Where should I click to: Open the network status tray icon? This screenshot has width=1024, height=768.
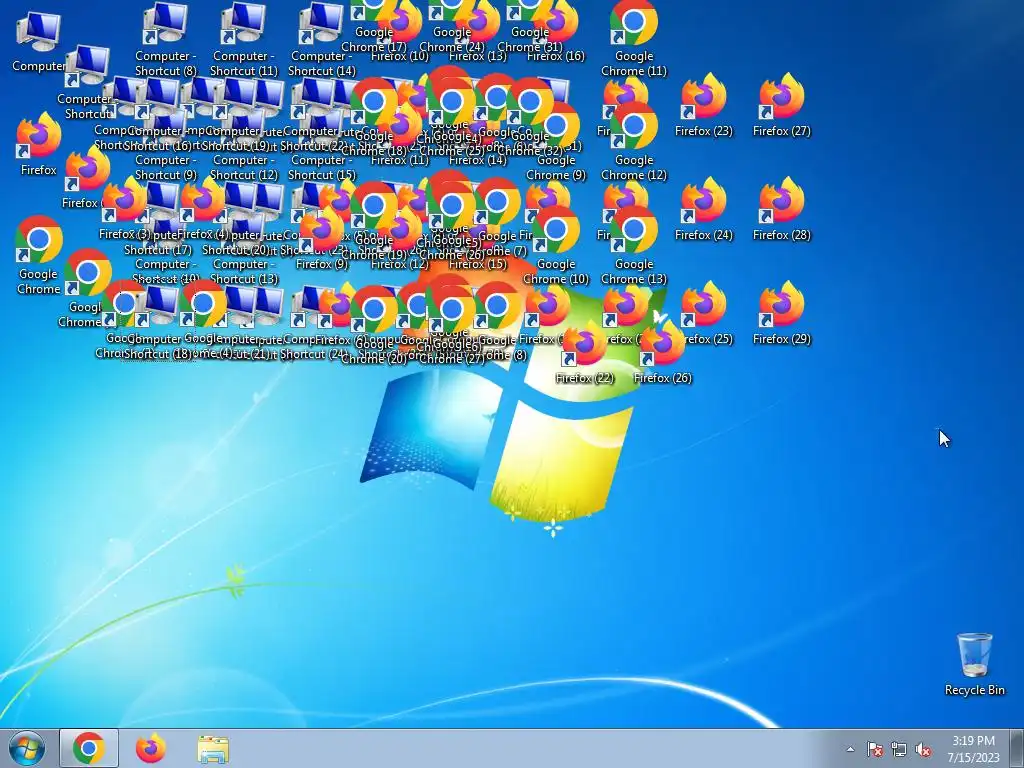tap(899, 749)
